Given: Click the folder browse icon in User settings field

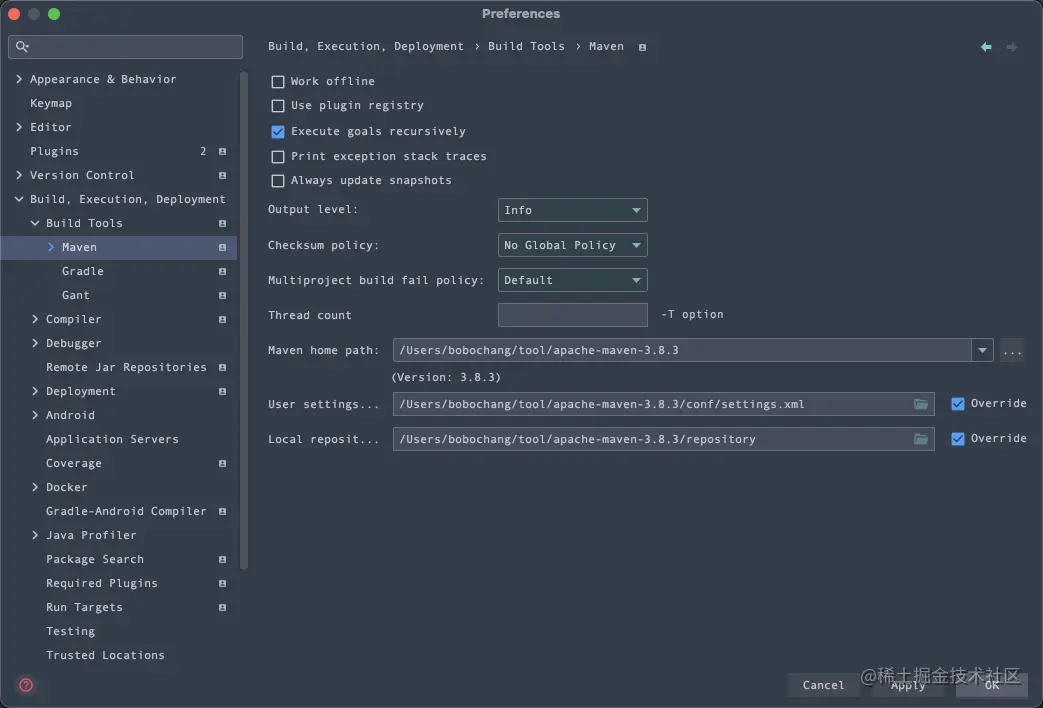Looking at the screenshot, I should 921,404.
